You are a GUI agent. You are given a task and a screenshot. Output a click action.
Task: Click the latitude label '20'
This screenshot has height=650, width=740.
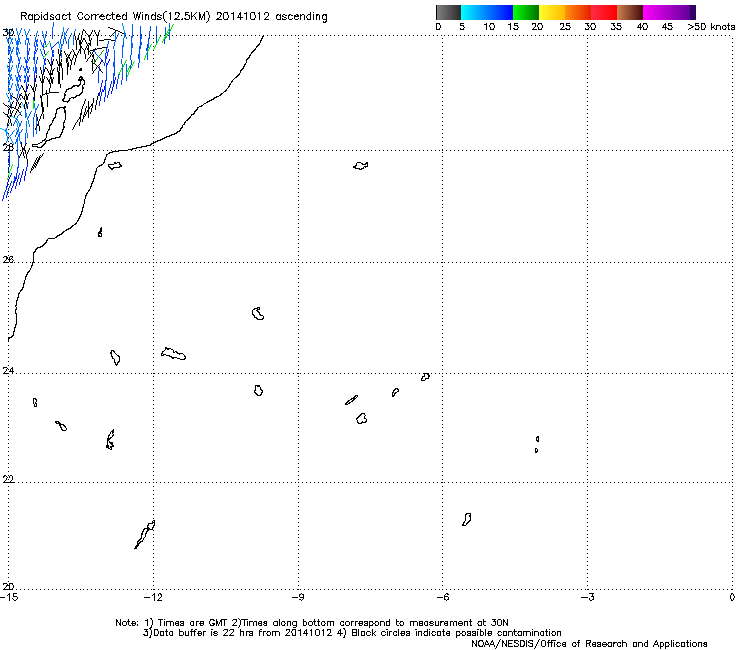pos(8,587)
